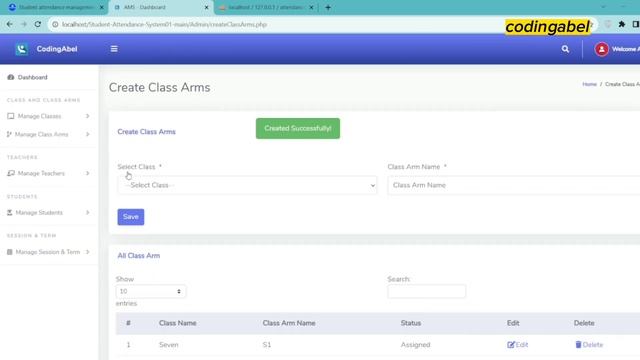The width and height of the screenshot is (640, 360).
Task: Click the Dashboard speedometer icon
Action: point(11,77)
